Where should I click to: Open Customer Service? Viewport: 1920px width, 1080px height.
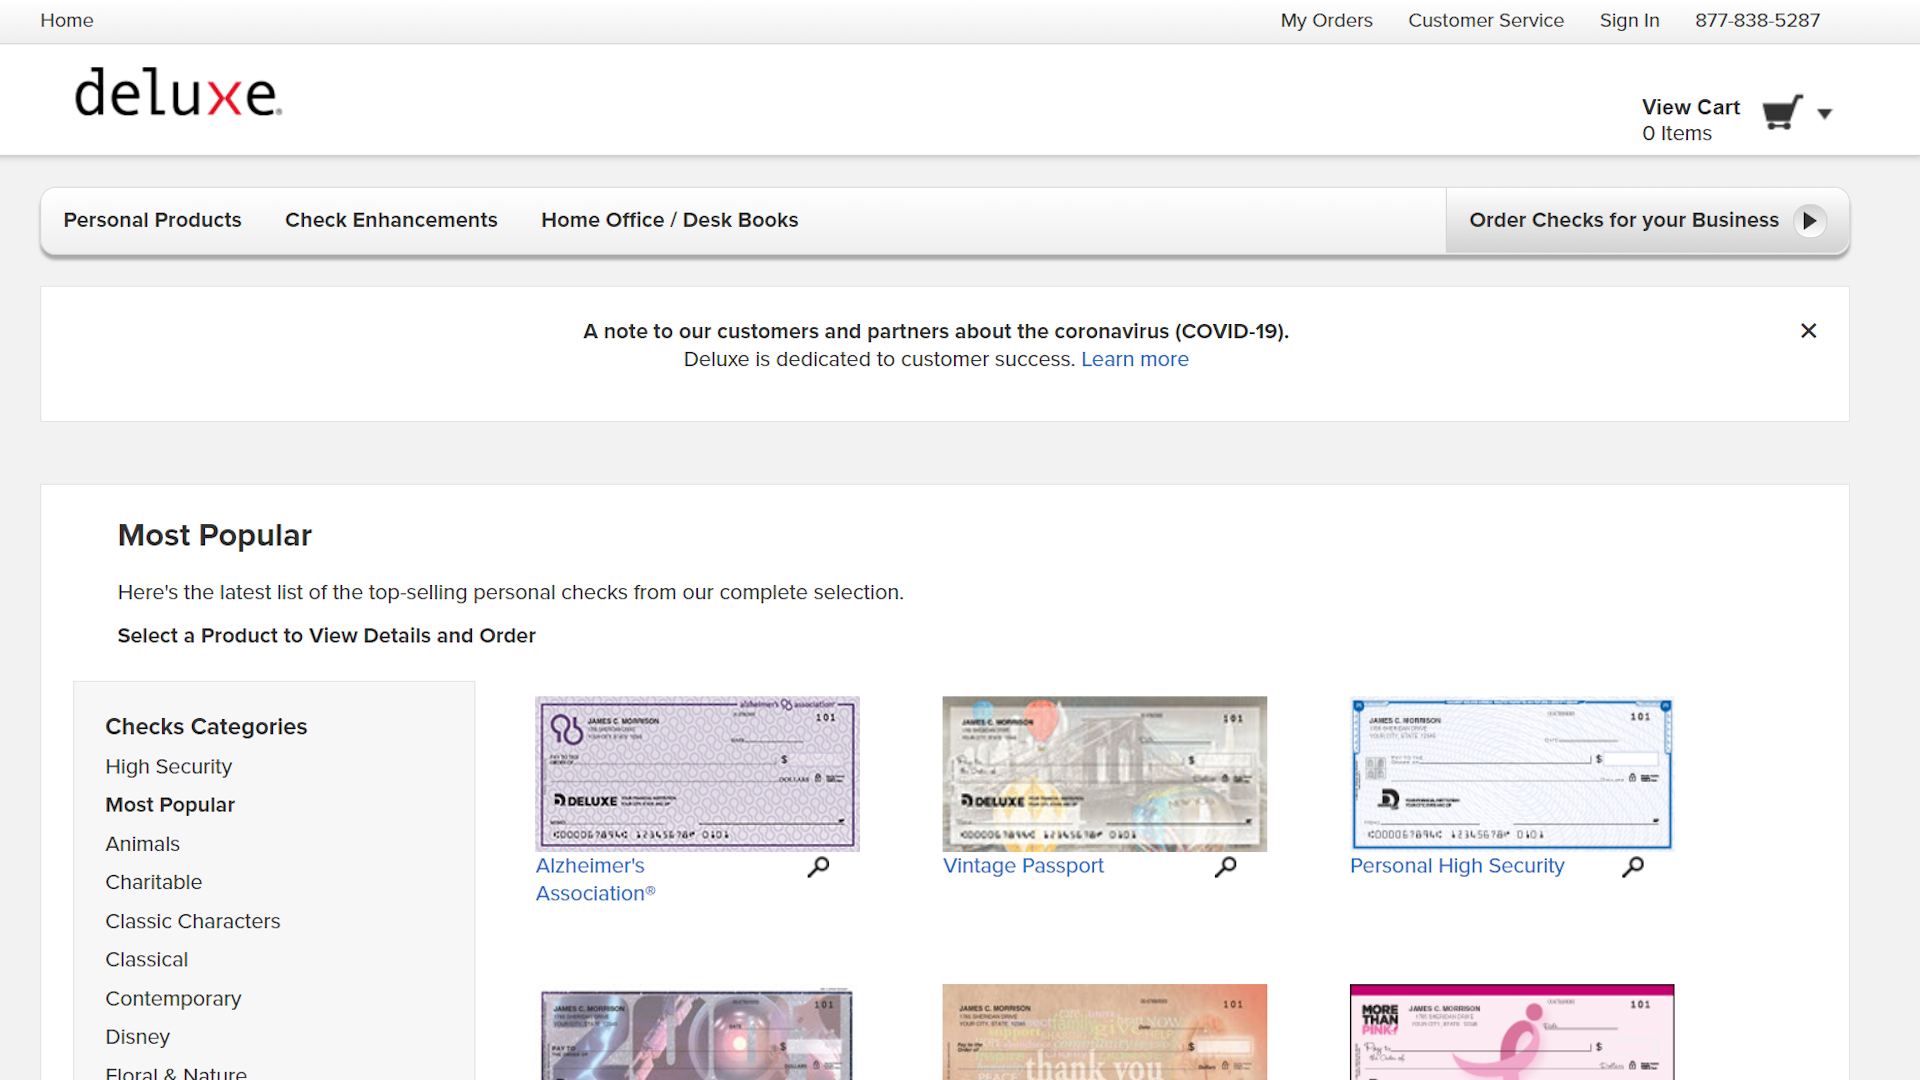1486,20
